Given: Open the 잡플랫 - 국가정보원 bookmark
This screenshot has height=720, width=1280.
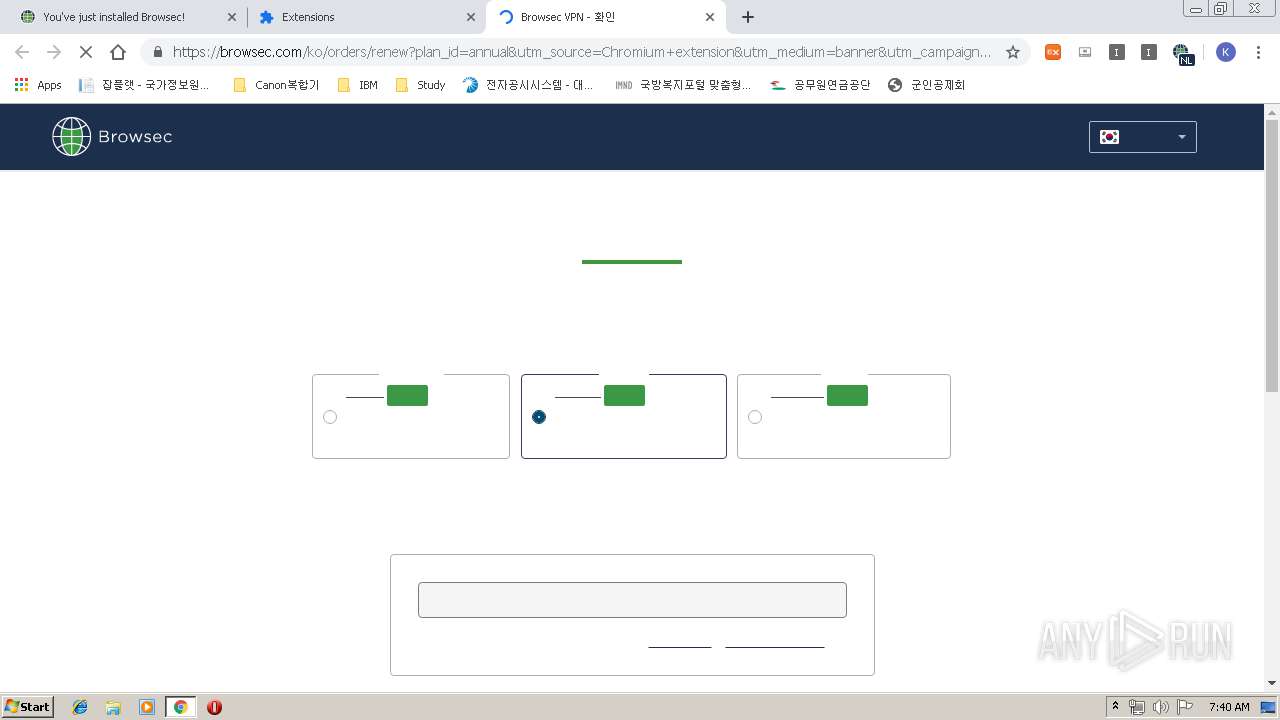Looking at the screenshot, I should pyautogui.click(x=144, y=85).
